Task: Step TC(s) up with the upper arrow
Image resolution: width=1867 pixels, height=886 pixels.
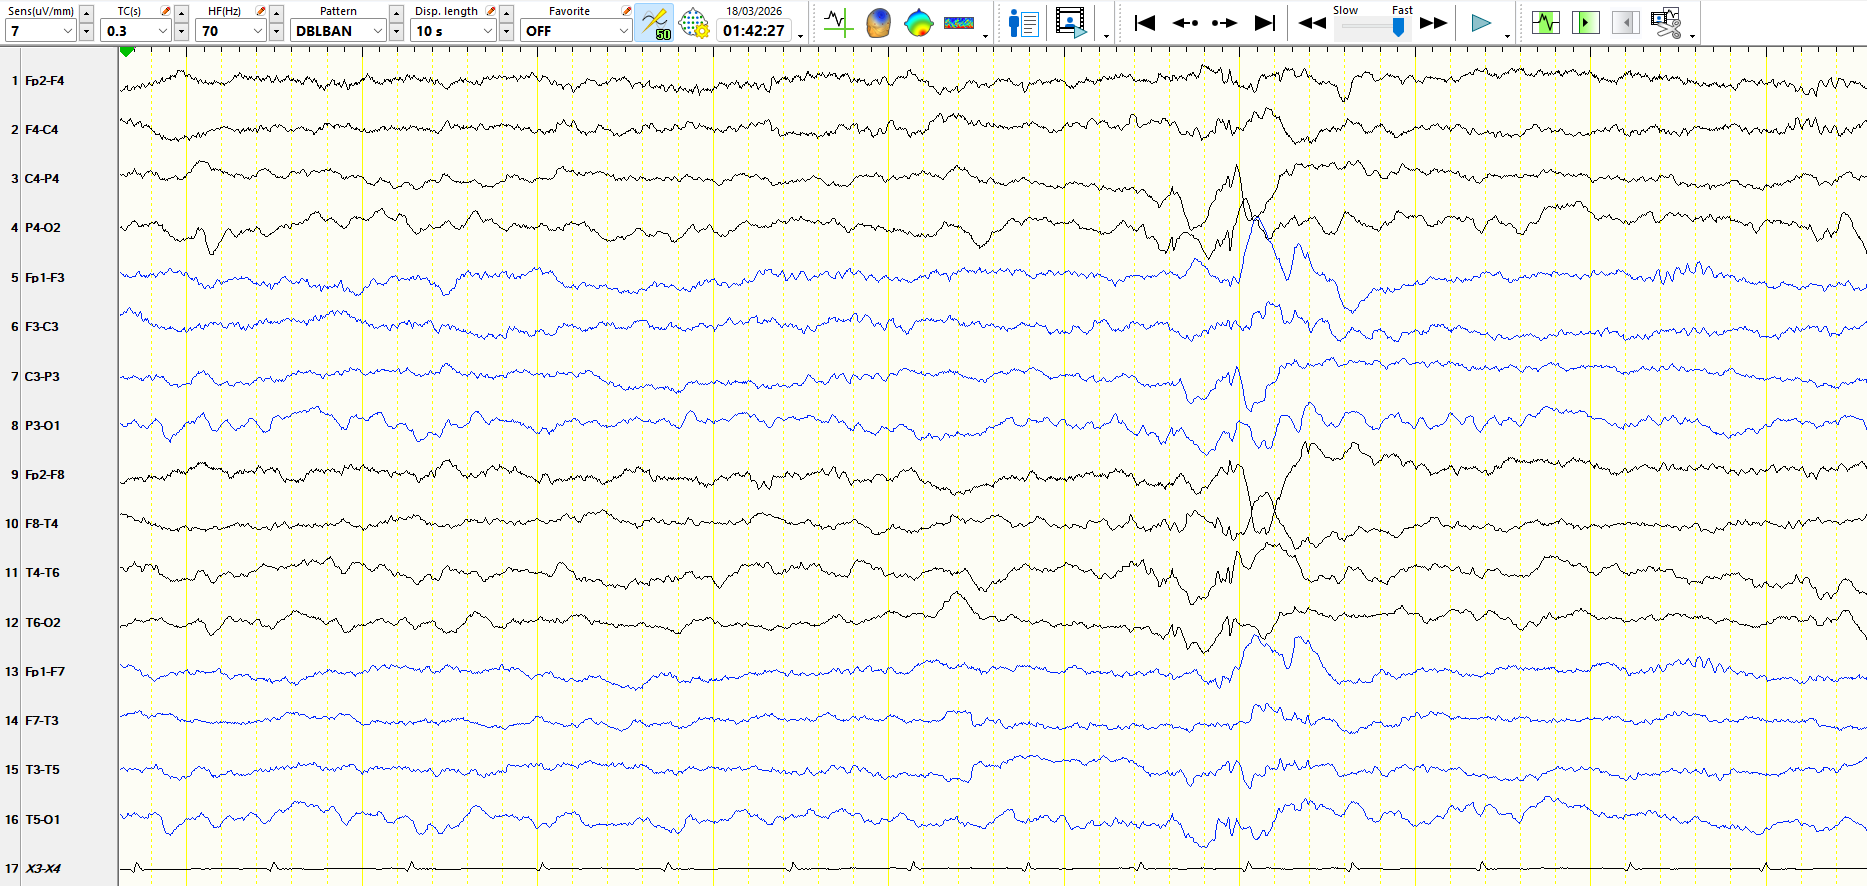Action: (x=181, y=13)
